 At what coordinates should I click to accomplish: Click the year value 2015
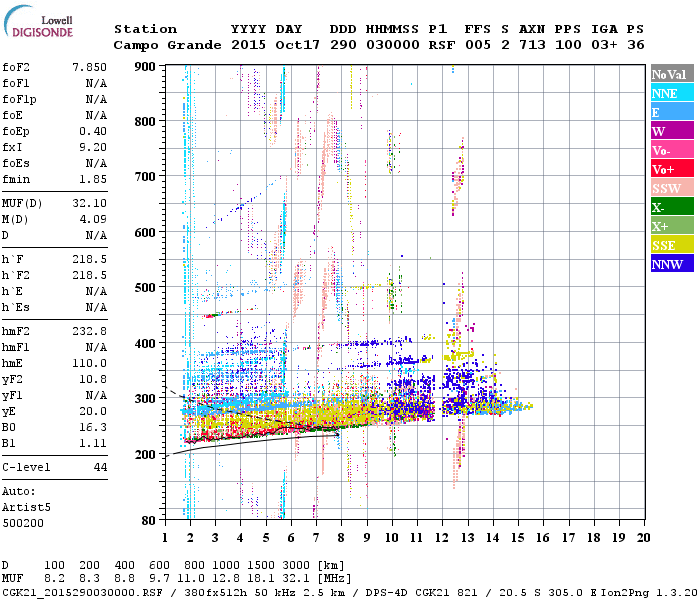click(x=248, y=45)
